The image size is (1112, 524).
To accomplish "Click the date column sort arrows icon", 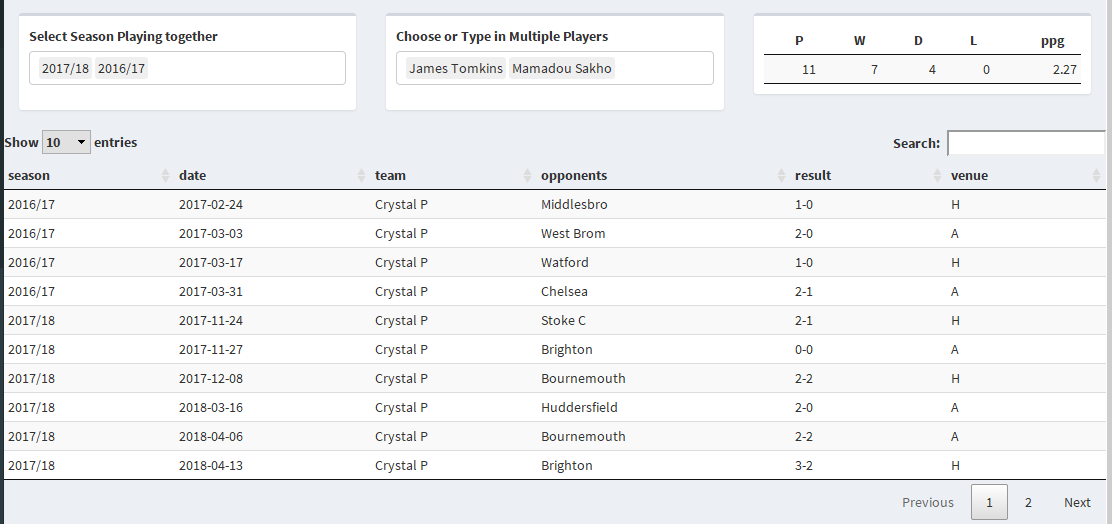I will click(x=361, y=176).
